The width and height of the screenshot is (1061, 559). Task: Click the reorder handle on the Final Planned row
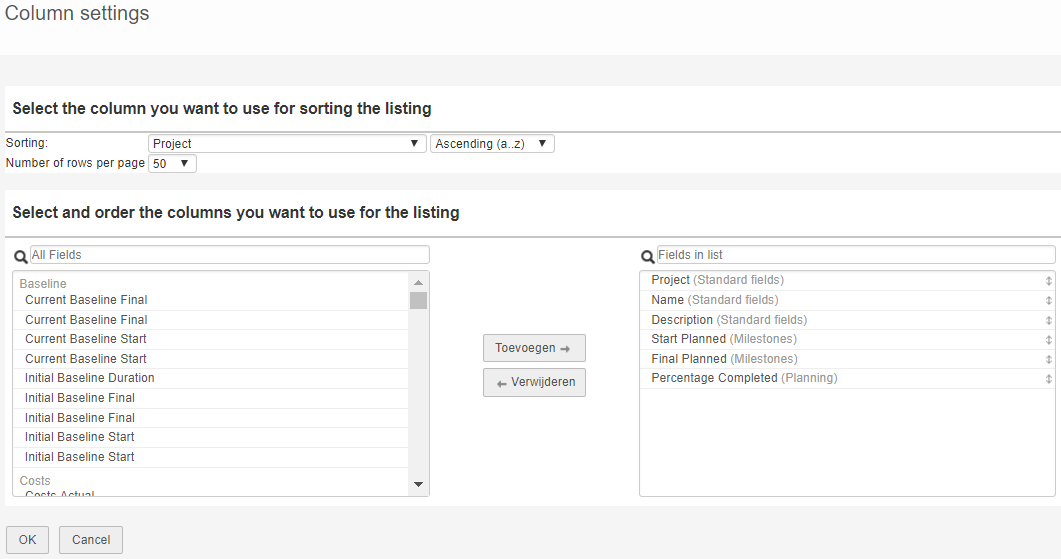click(1048, 359)
